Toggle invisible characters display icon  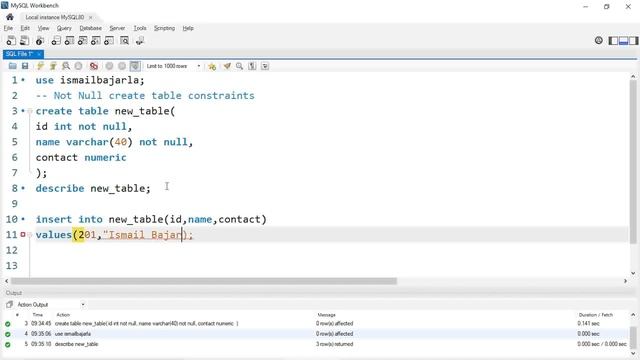(252, 66)
